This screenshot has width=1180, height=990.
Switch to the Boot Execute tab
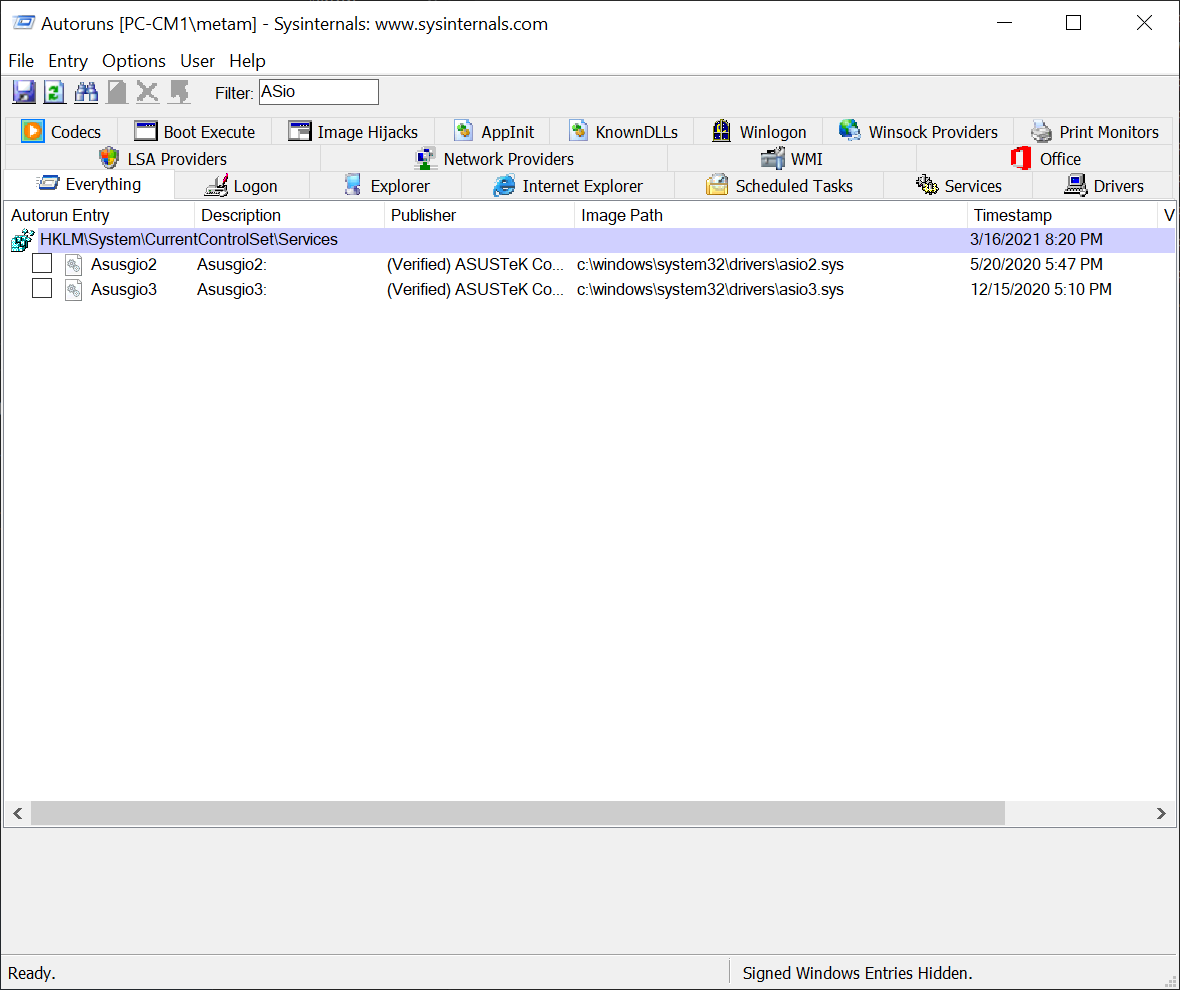[x=195, y=132]
